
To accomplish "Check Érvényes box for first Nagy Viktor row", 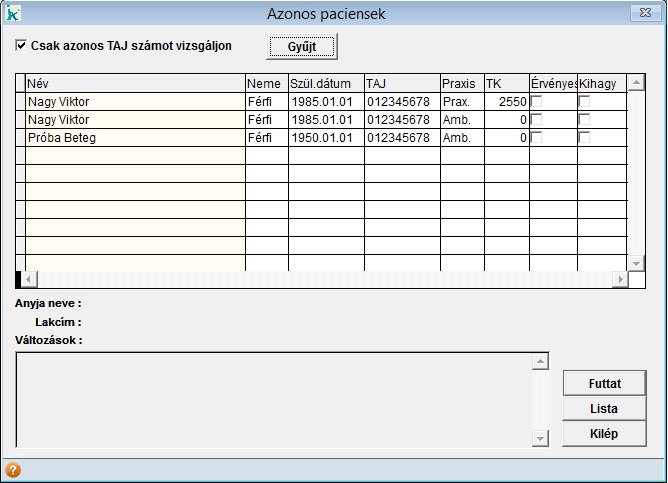I will click(x=536, y=102).
